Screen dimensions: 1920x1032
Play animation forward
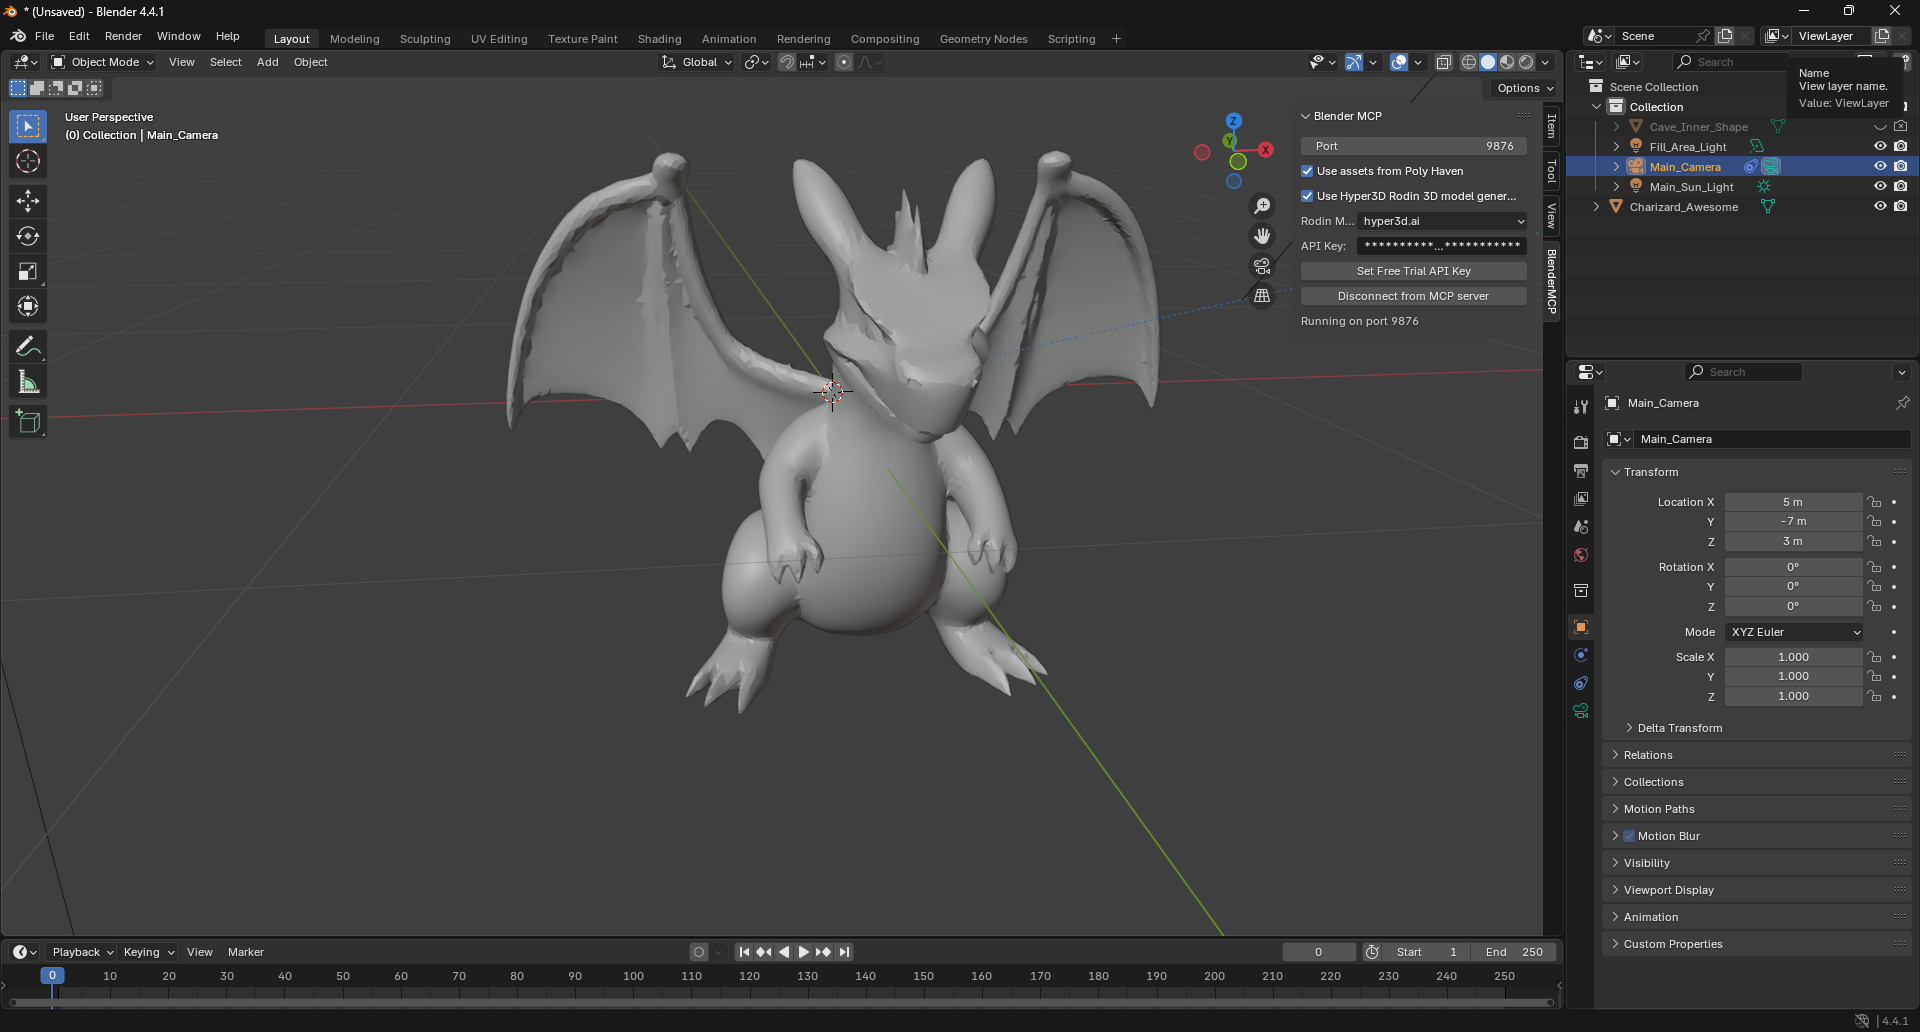[x=803, y=952]
